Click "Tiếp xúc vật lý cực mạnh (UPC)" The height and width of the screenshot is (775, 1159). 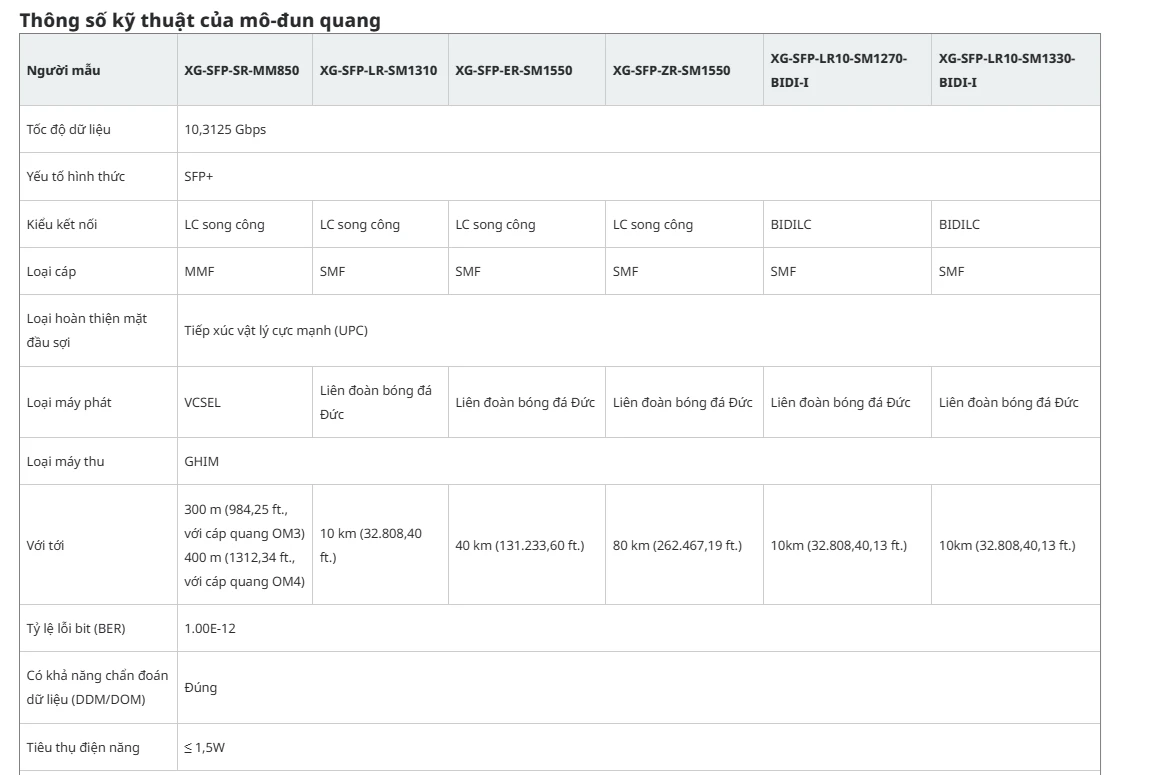(276, 331)
